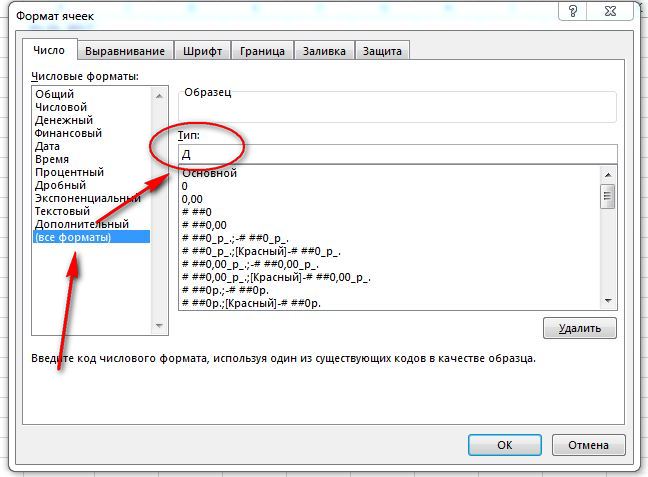Image resolution: width=648 pixels, height=477 pixels.
Task: Click up arrow of category list scrollbar
Action: pos(158,94)
